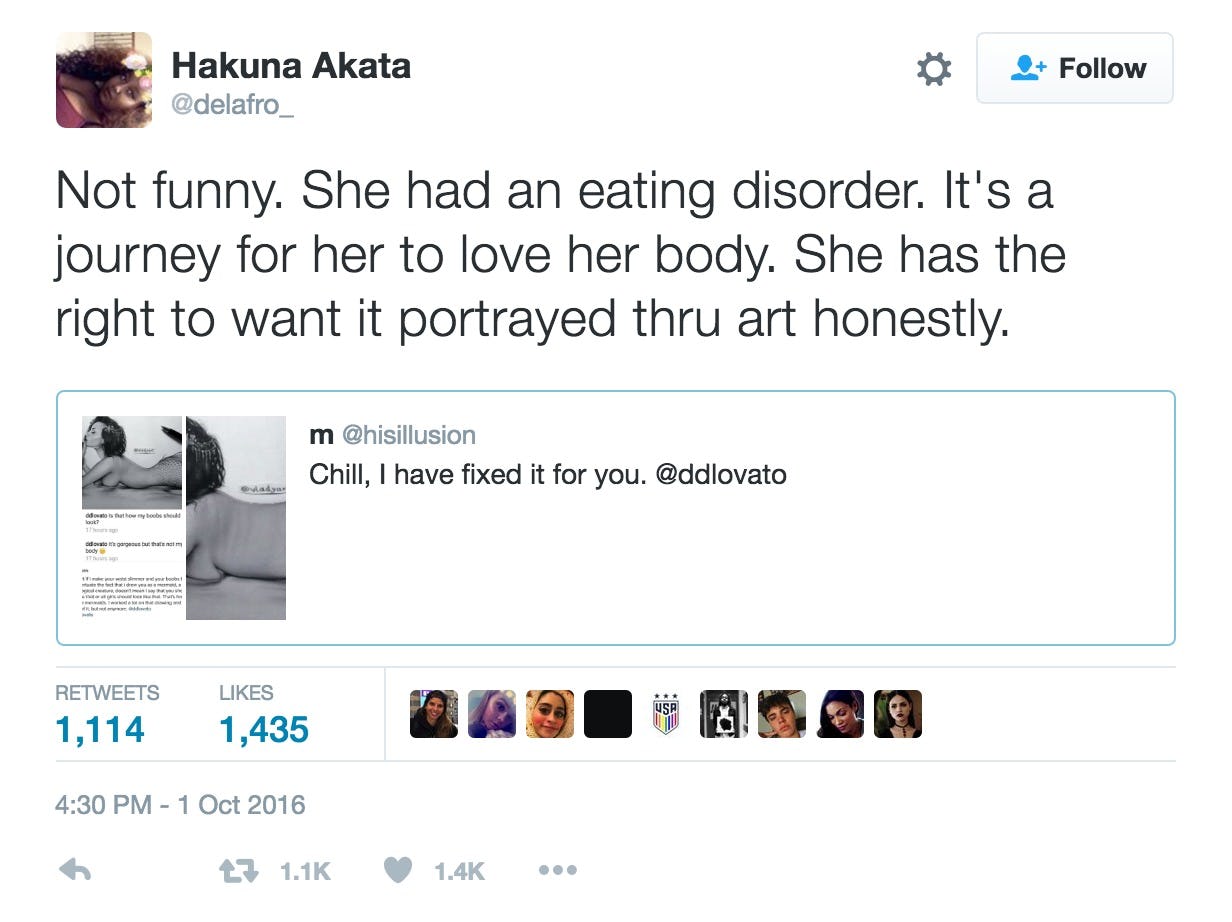Open the first liker avatar
The width and height of the screenshot is (1232, 922).
434,714
